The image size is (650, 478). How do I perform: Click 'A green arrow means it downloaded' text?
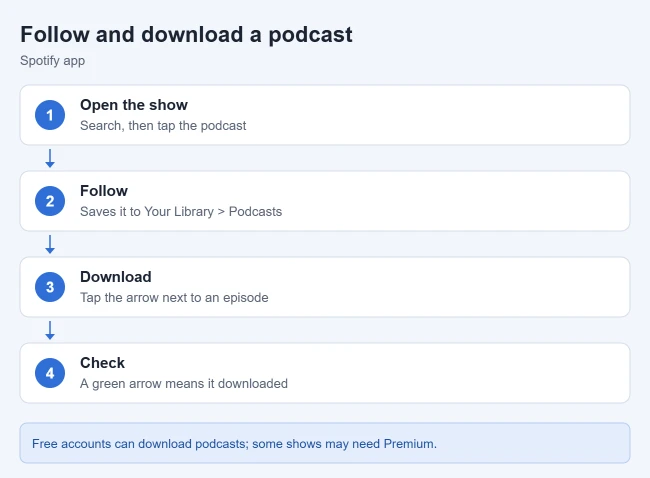click(x=184, y=383)
